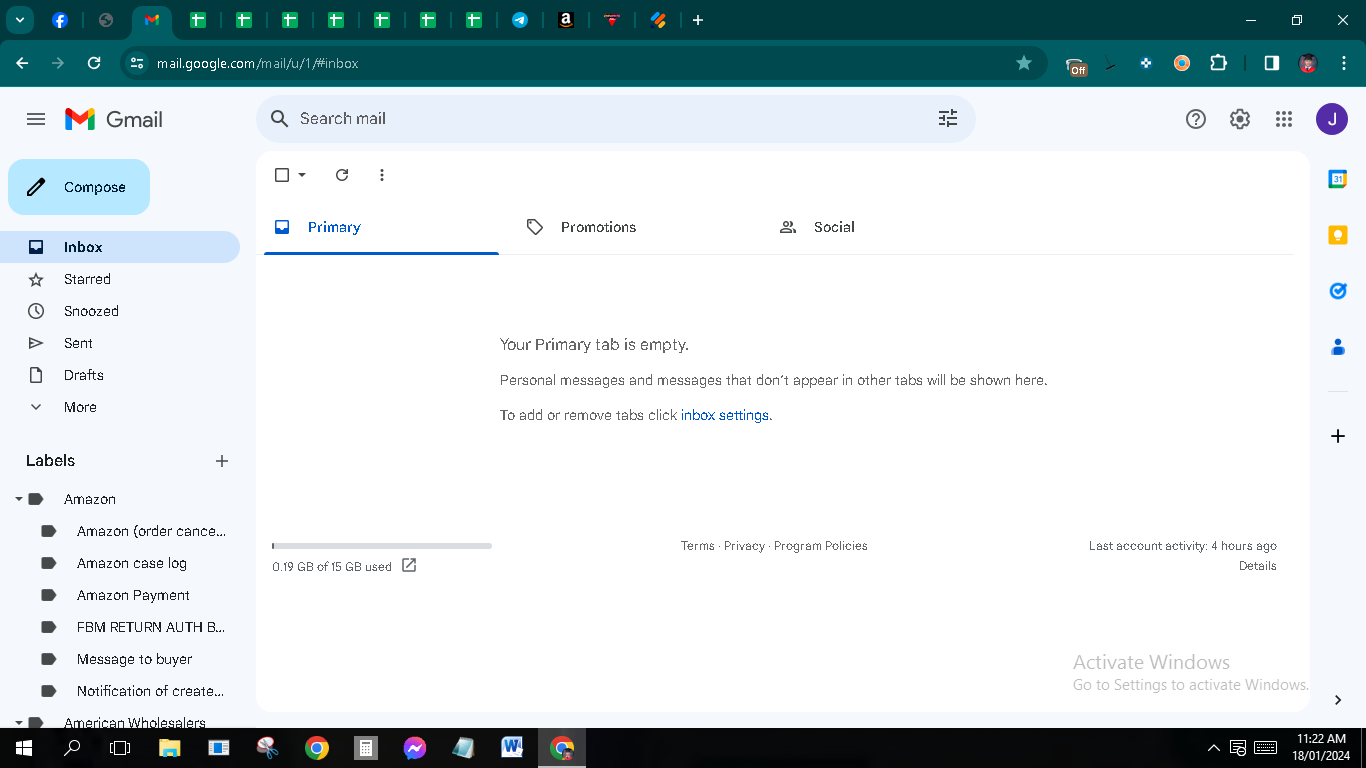Open Gmail settings gear
This screenshot has width=1366, height=768.
point(1240,119)
